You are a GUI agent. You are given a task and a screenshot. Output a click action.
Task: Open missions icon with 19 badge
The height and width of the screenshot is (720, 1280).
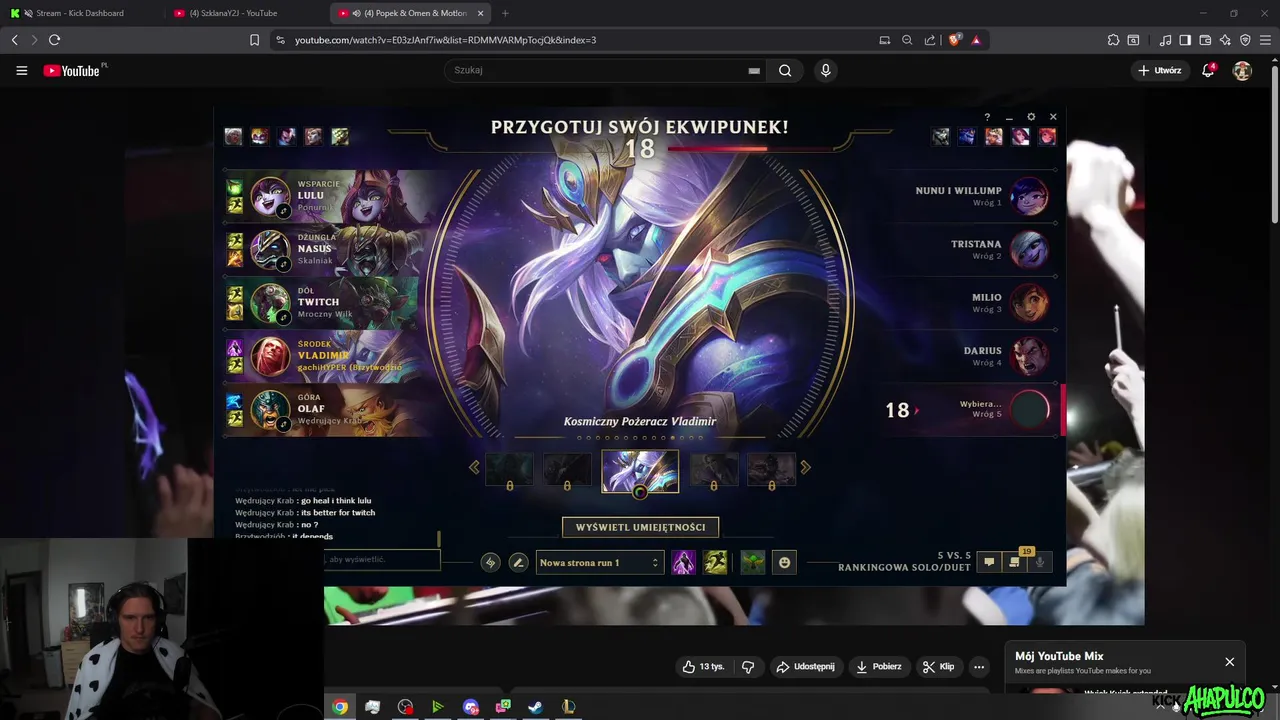pyautogui.click(x=1014, y=562)
